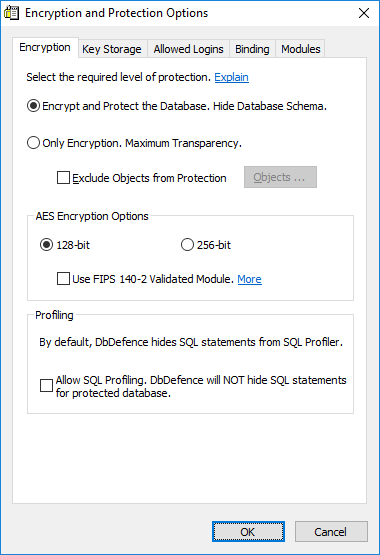
Task: Select the Encryption tab
Action: point(45,47)
